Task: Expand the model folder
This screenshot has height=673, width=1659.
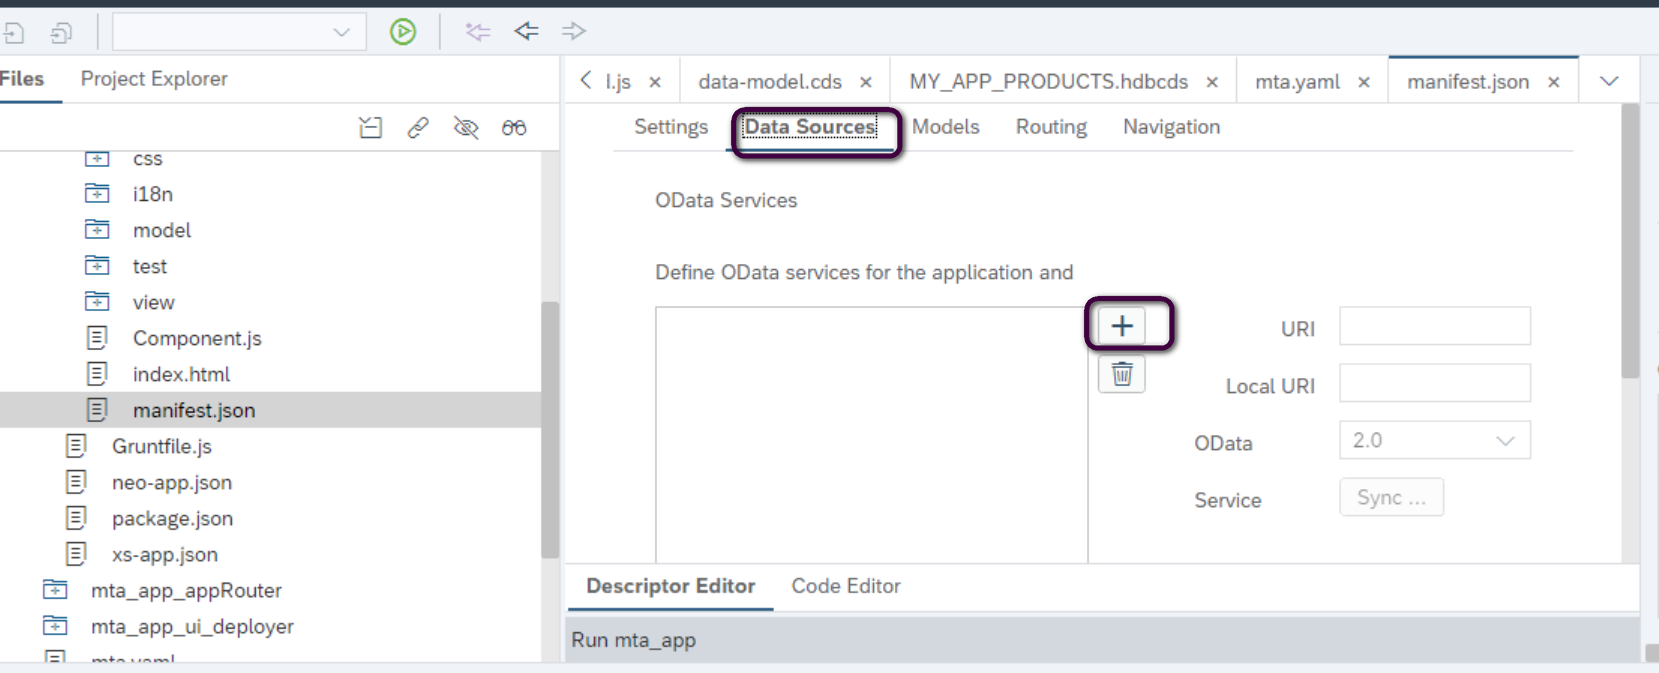Action: tap(97, 230)
